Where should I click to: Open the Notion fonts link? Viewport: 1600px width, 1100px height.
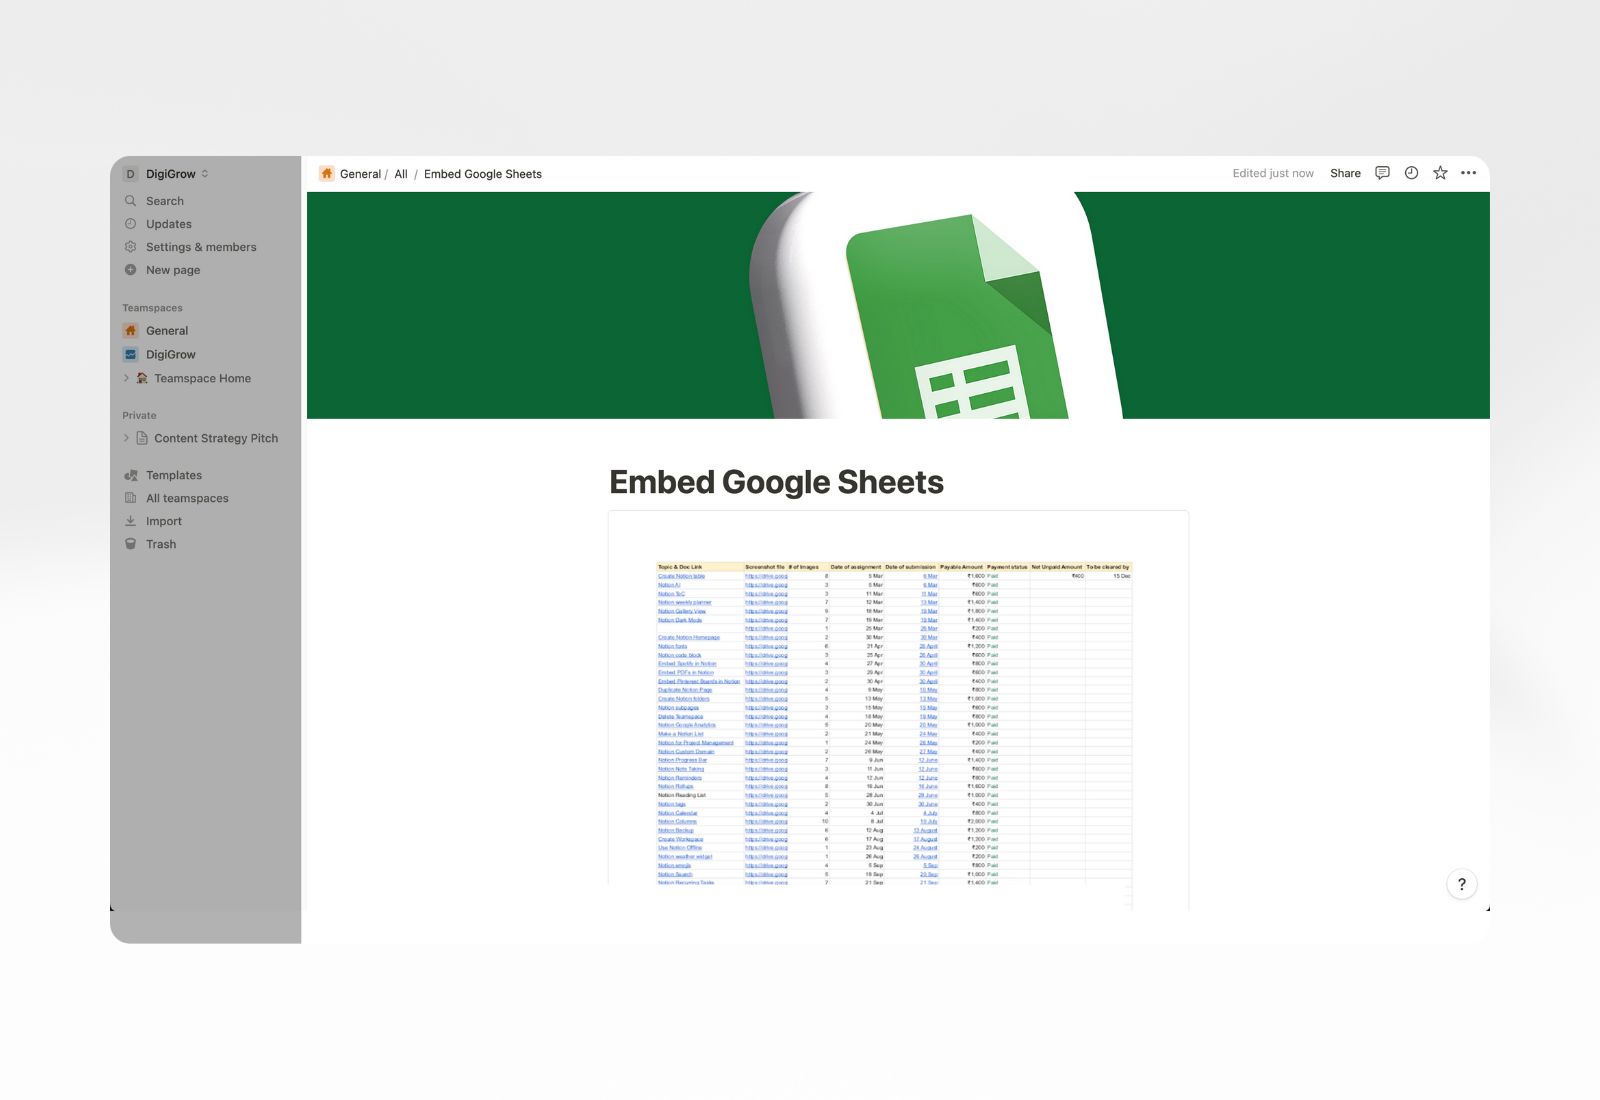pyautogui.click(x=672, y=646)
